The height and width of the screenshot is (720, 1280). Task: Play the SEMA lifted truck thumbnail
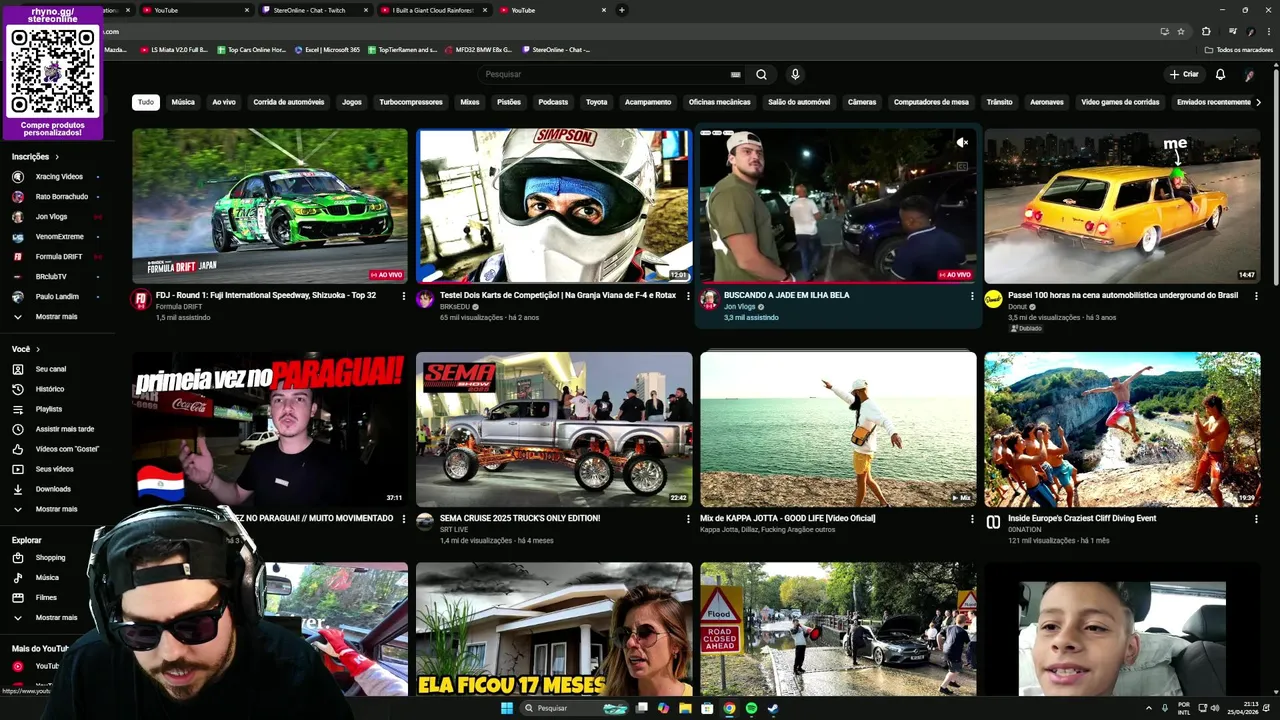click(x=554, y=429)
